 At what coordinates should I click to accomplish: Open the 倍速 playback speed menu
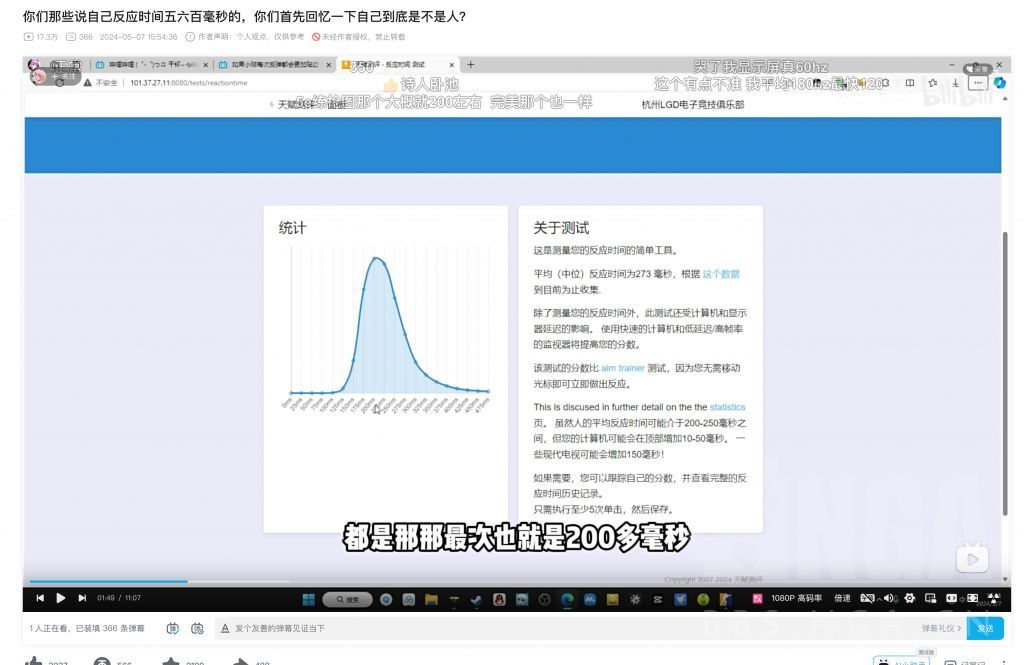click(x=843, y=598)
